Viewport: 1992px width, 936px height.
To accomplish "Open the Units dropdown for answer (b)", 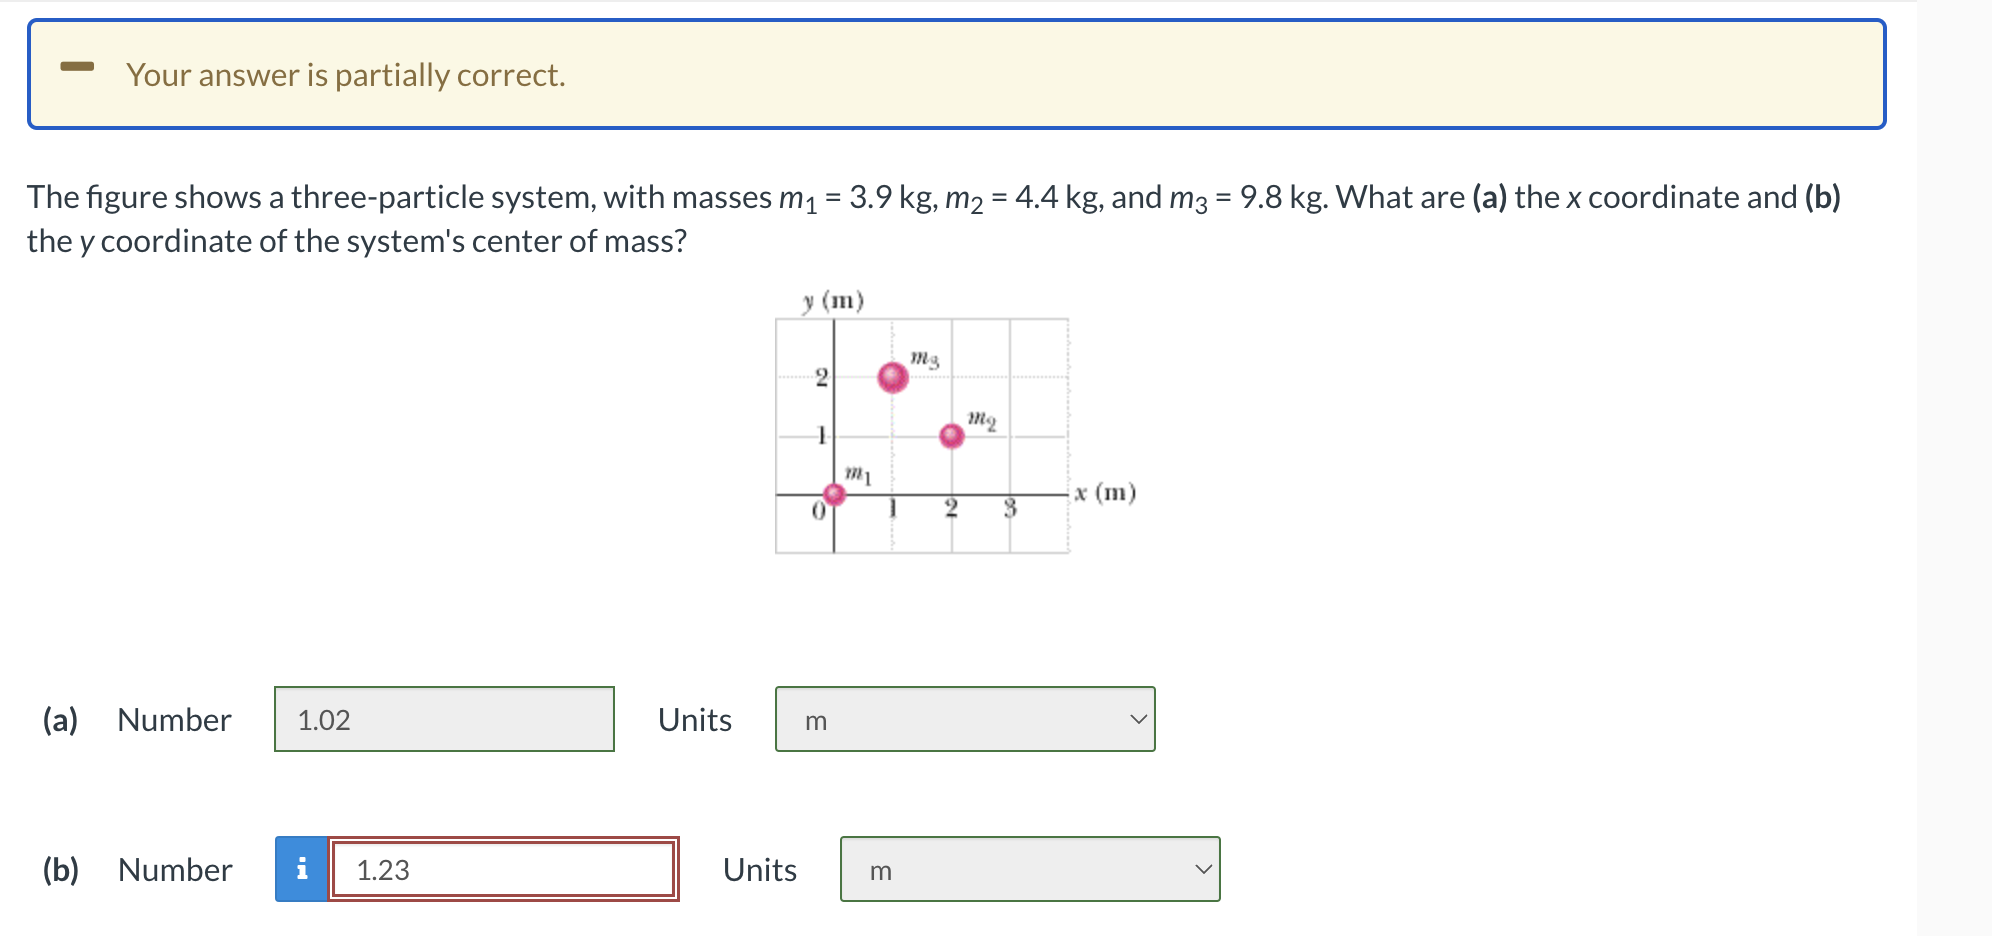I will click(x=1030, y=870).
